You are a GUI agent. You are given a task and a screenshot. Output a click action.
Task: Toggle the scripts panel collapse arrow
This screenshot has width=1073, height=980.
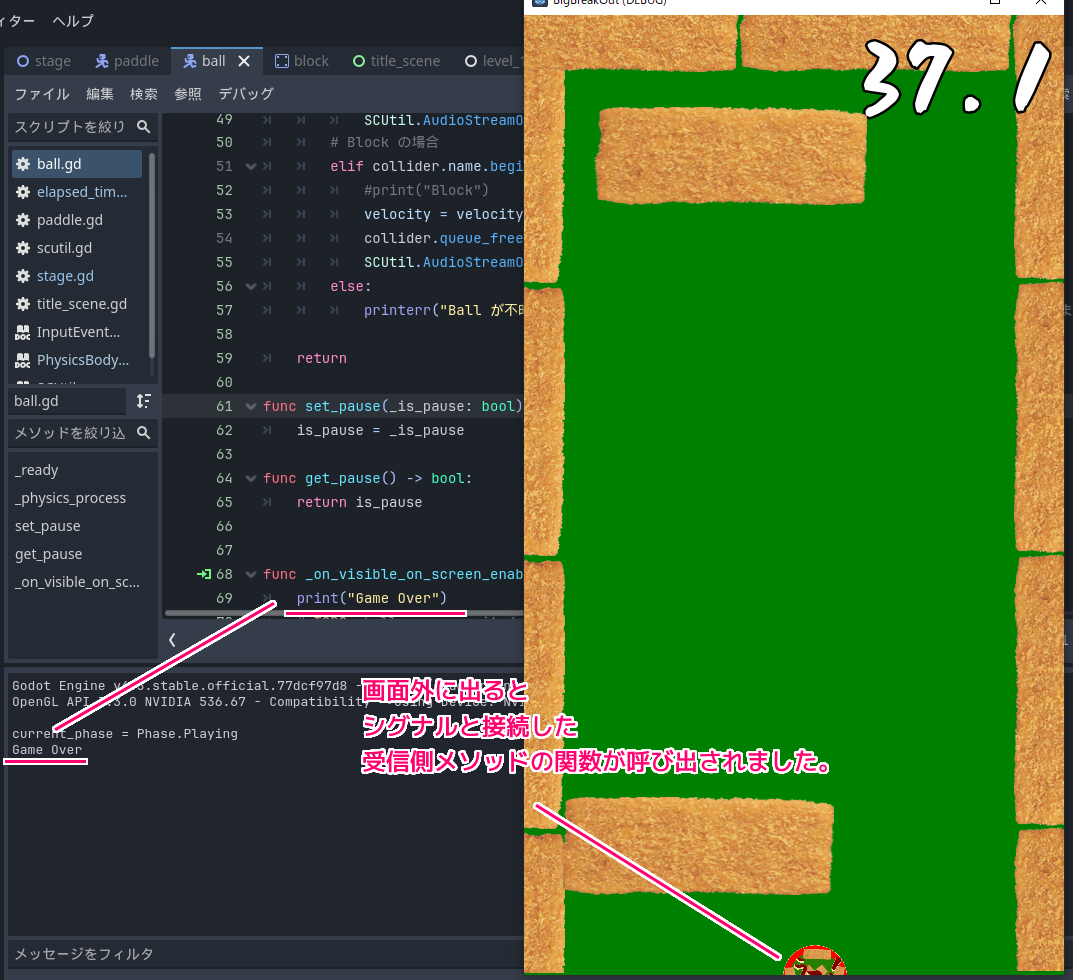coord(172,640)
